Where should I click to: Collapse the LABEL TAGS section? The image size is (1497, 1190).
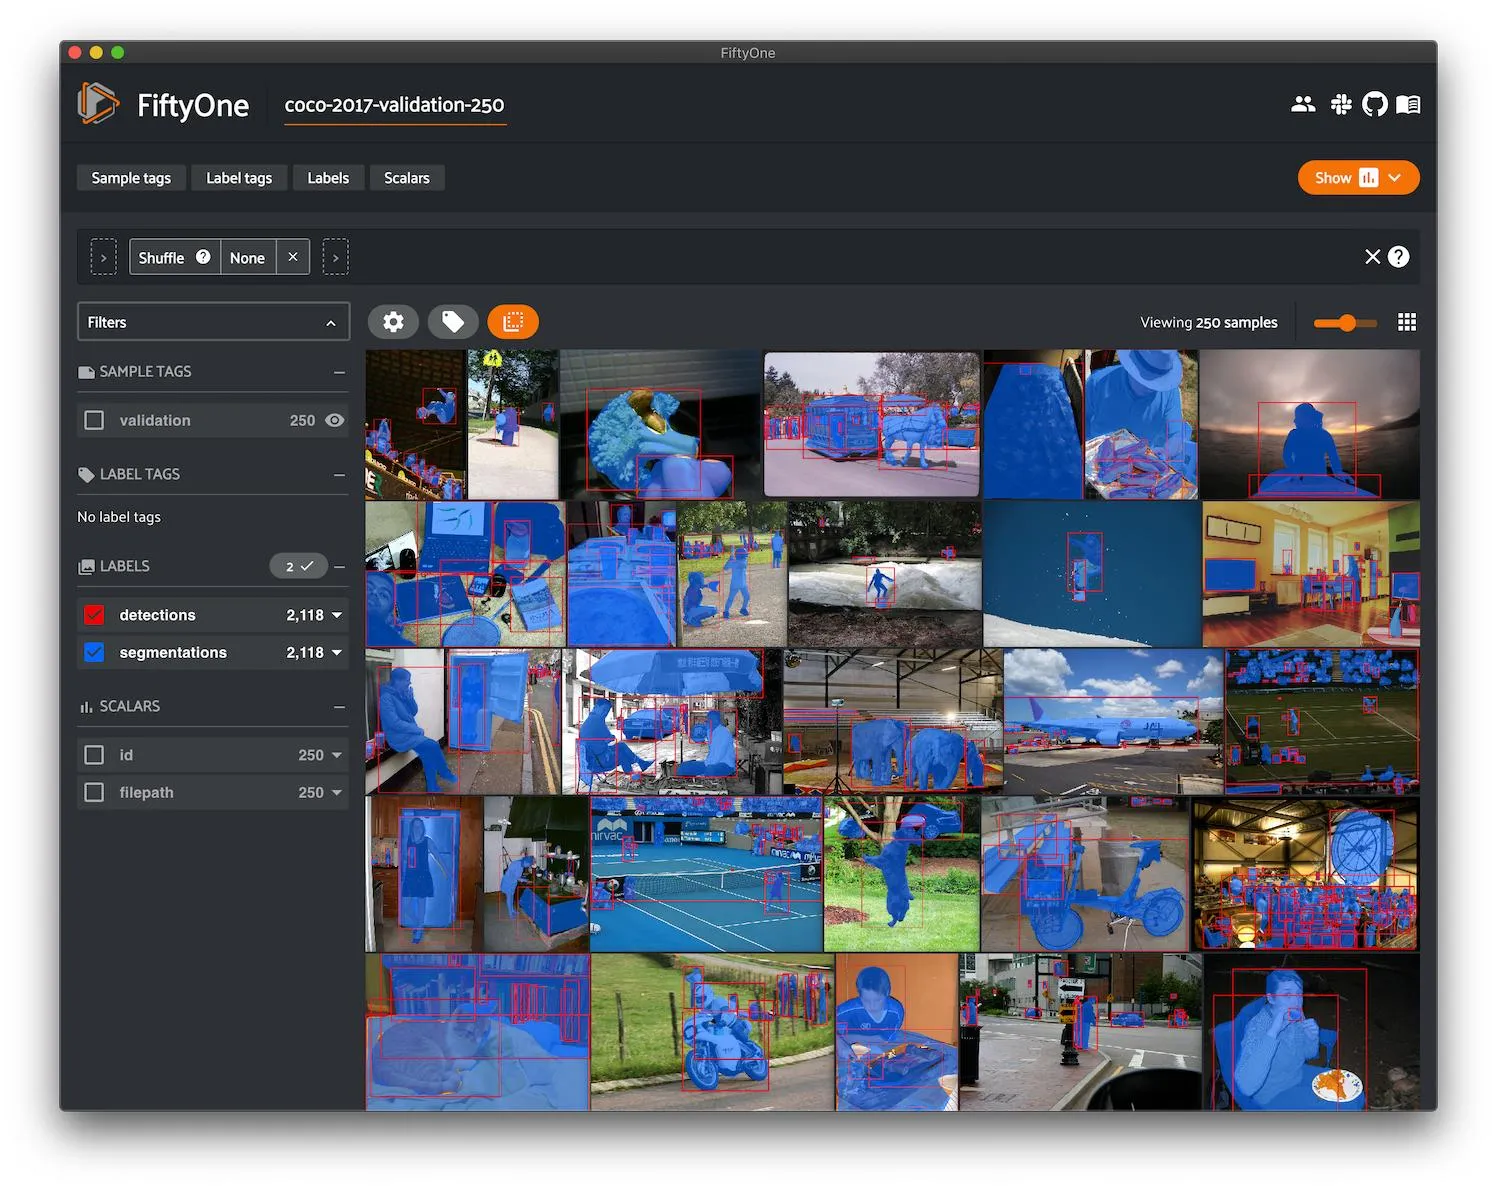[339, 474]
